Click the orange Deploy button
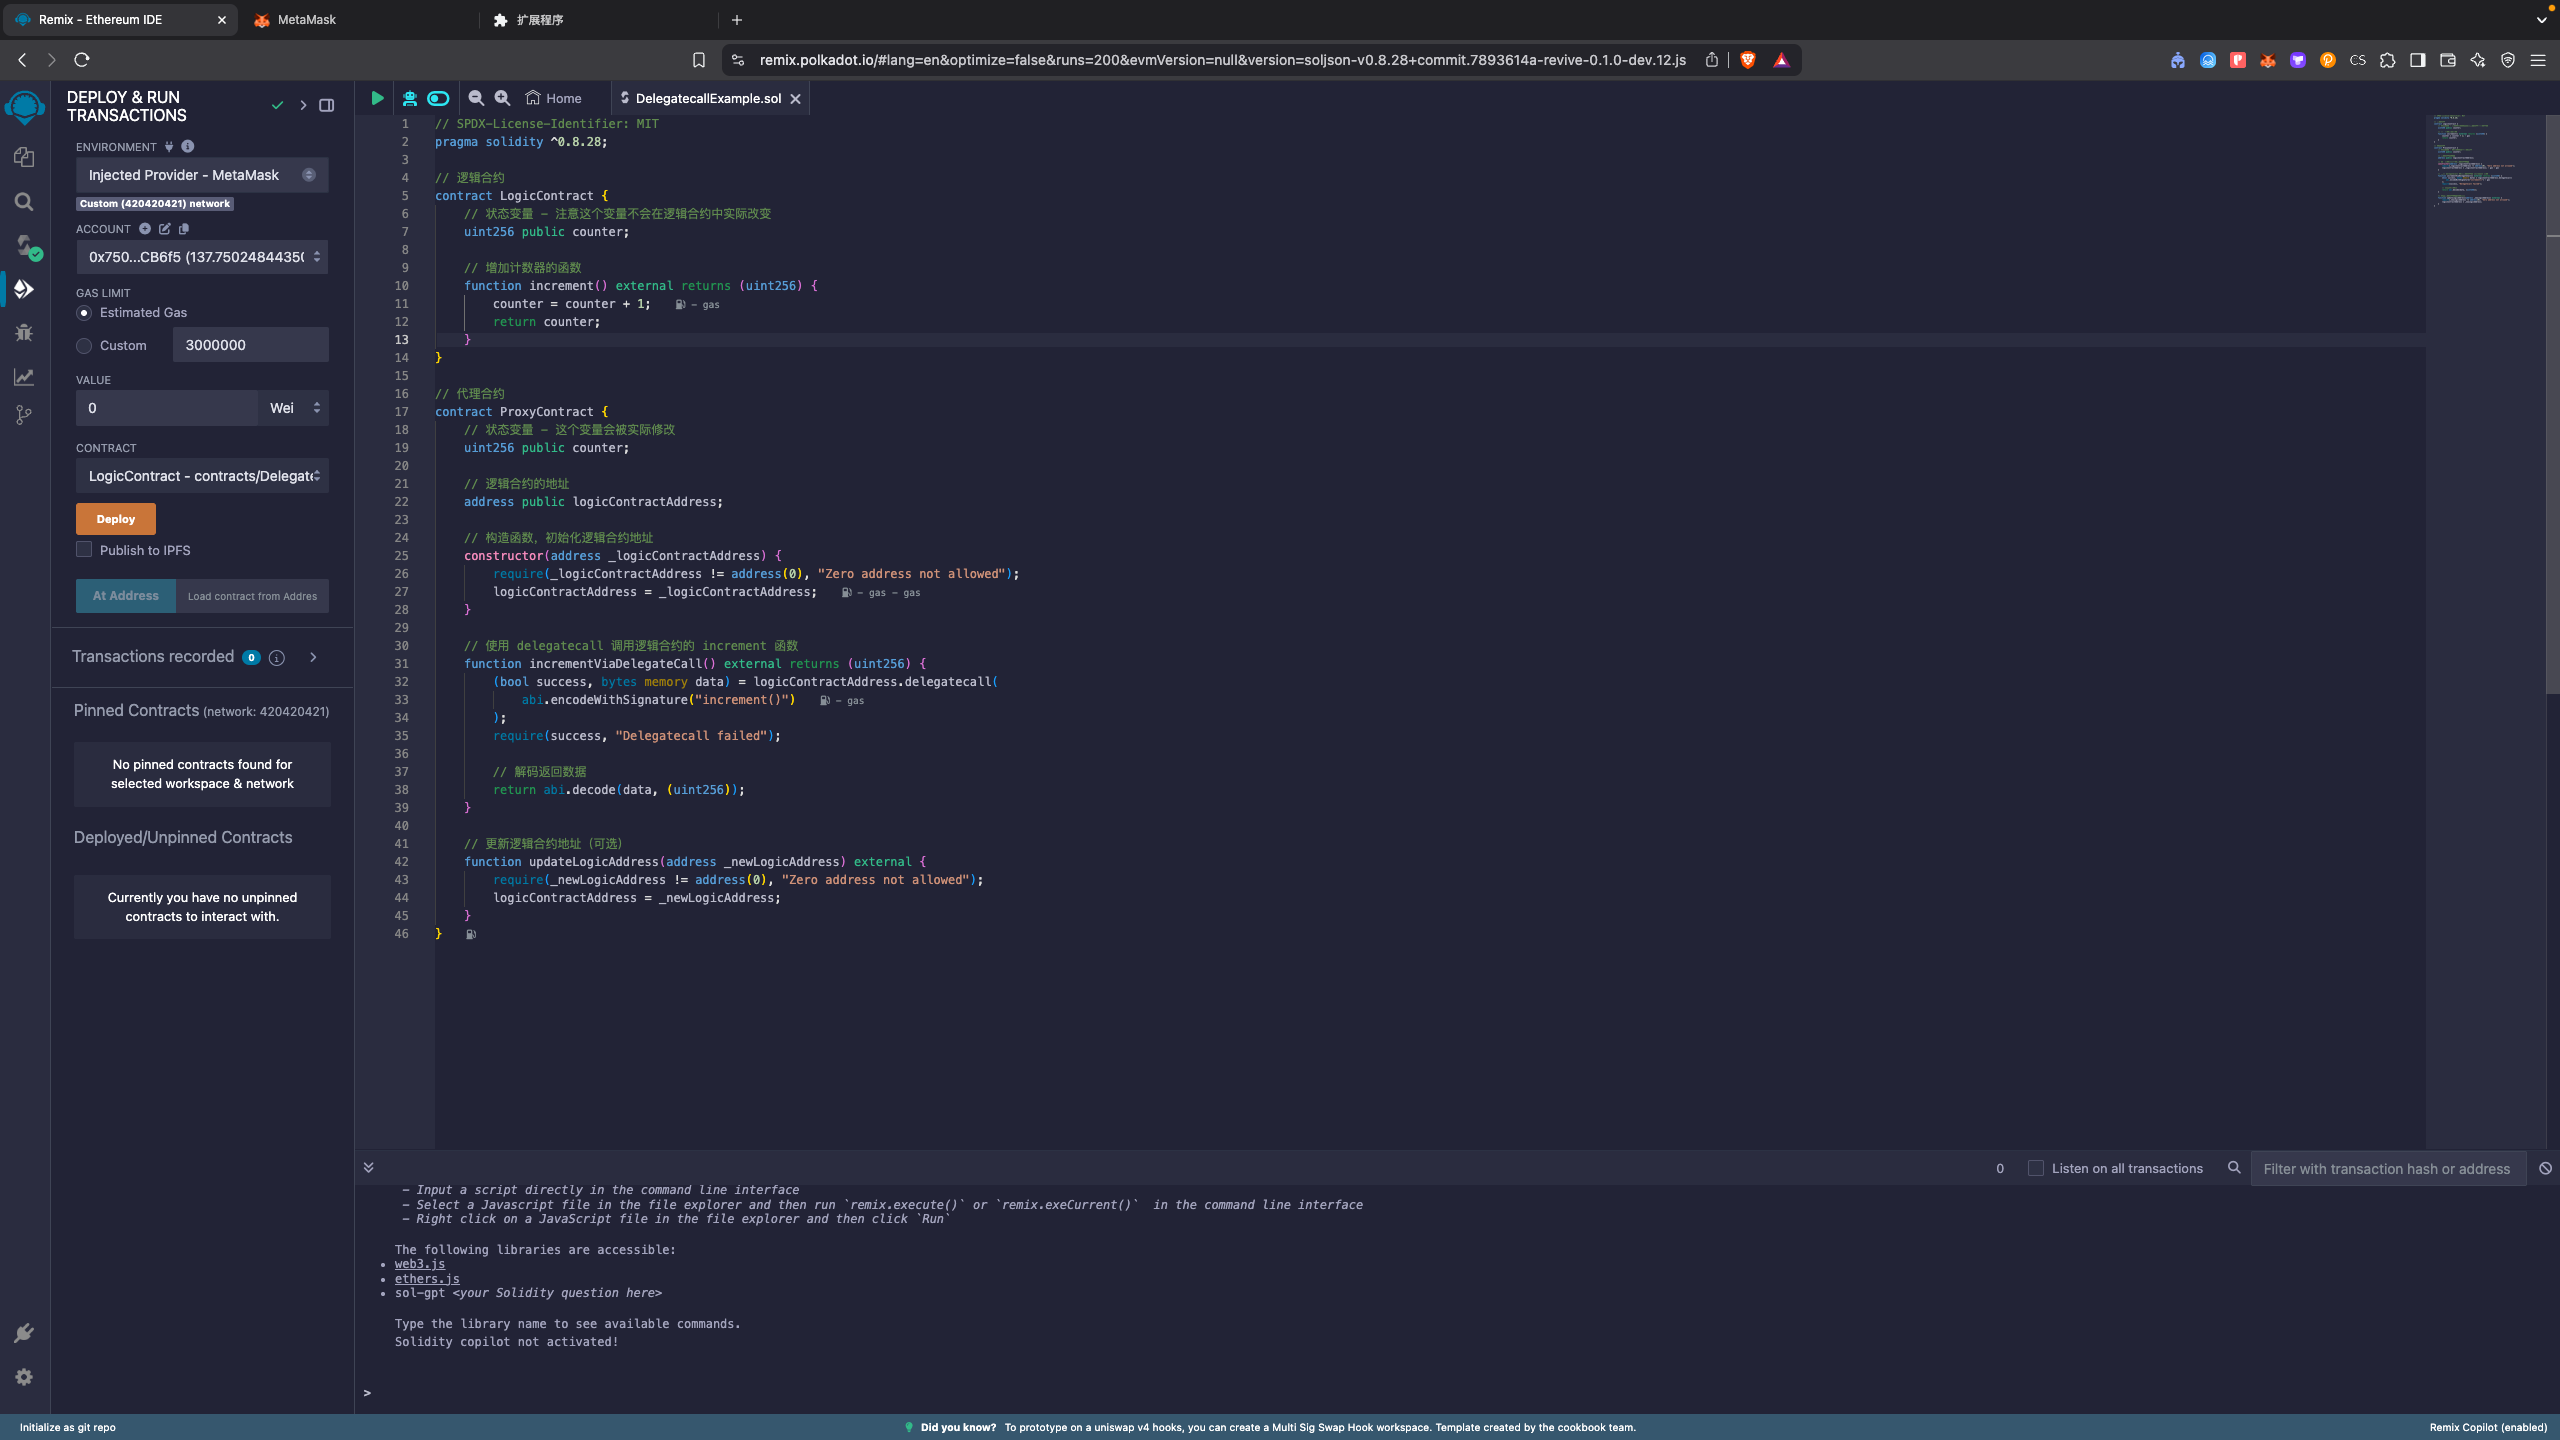The width and height of the screenshot is (2560, 1440). (116, 519)
